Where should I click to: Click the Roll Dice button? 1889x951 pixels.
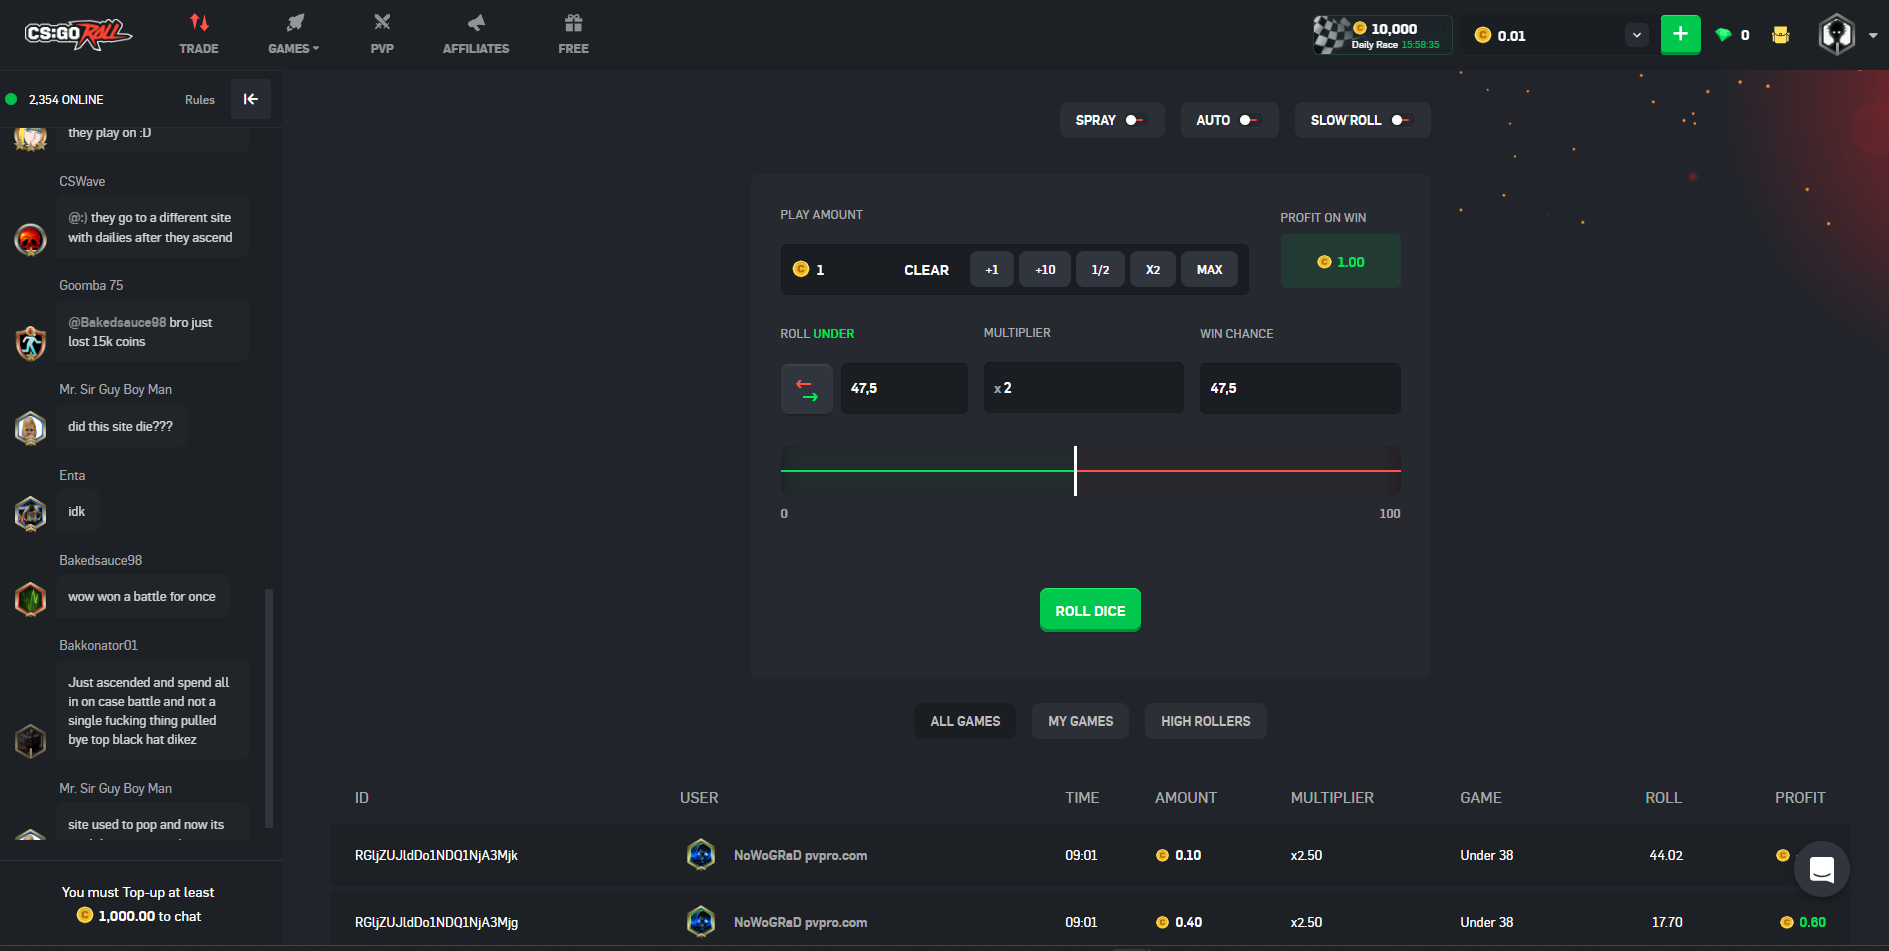[x=1090, y=609]
